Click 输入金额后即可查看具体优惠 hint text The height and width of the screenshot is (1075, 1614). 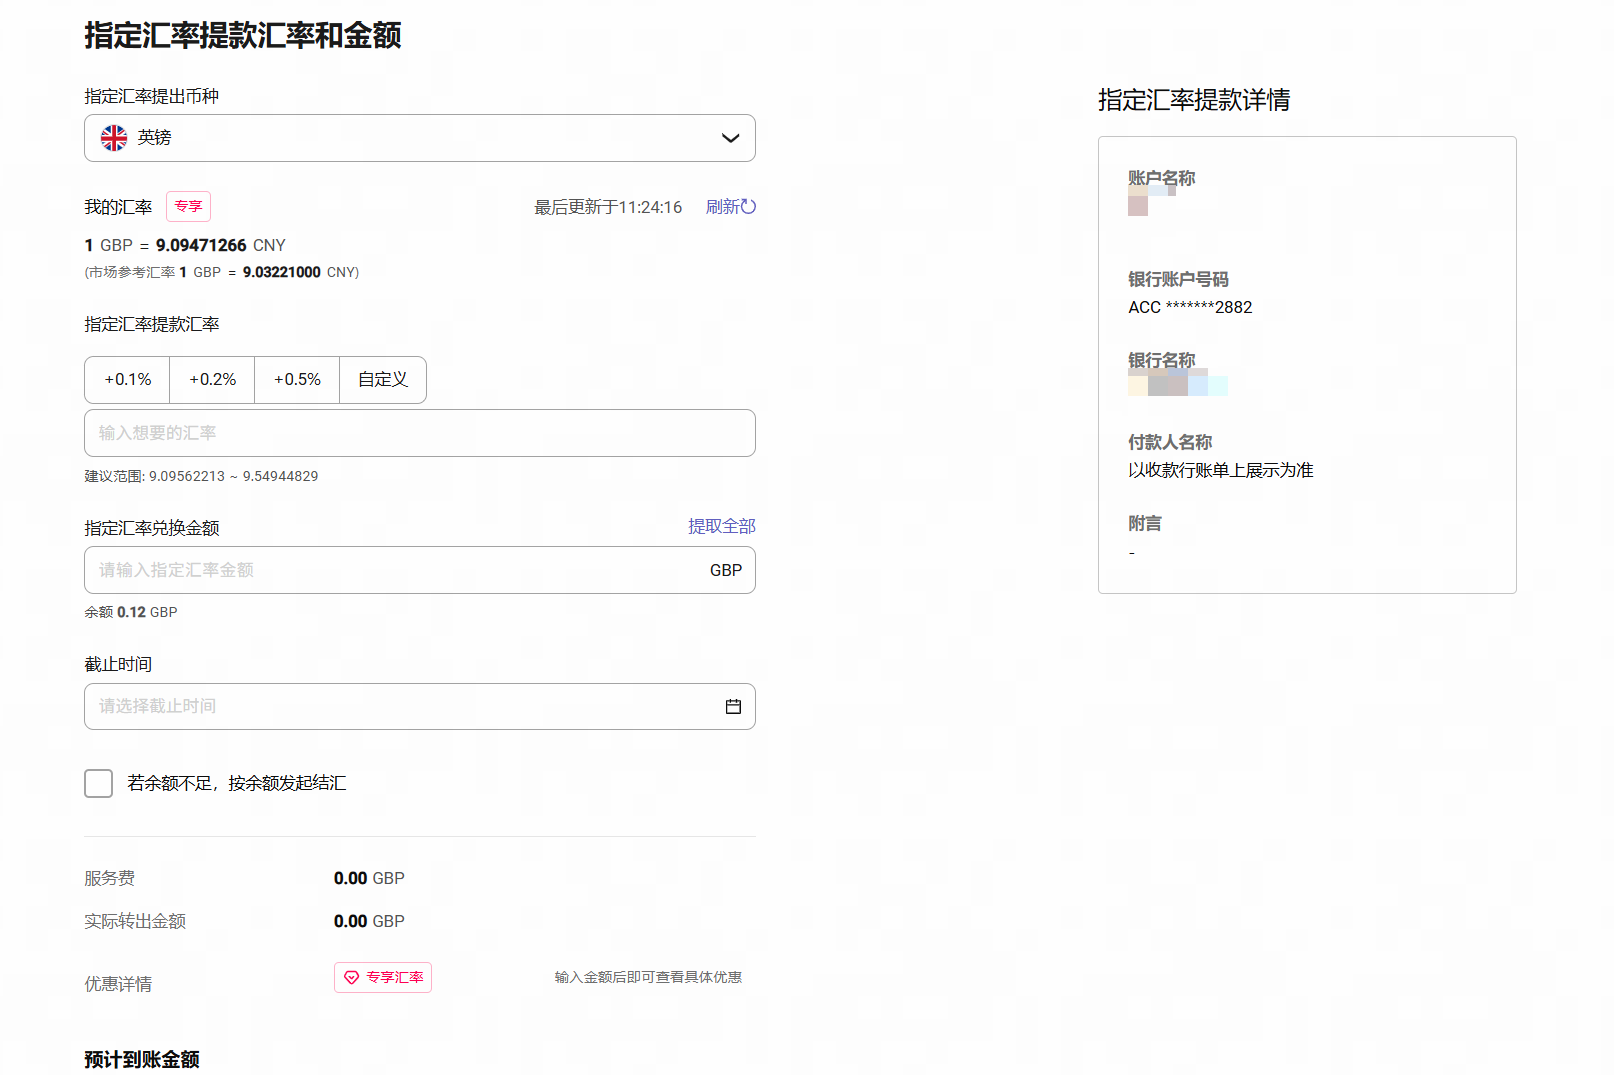click(648, 977)
